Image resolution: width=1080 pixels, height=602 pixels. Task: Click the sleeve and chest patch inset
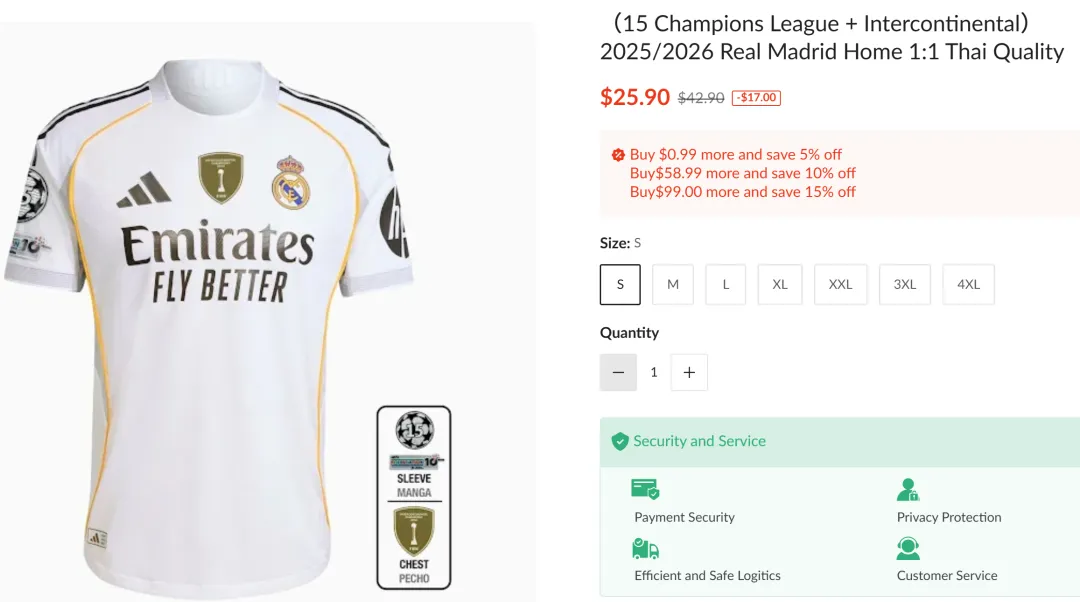tap(414, 497)
